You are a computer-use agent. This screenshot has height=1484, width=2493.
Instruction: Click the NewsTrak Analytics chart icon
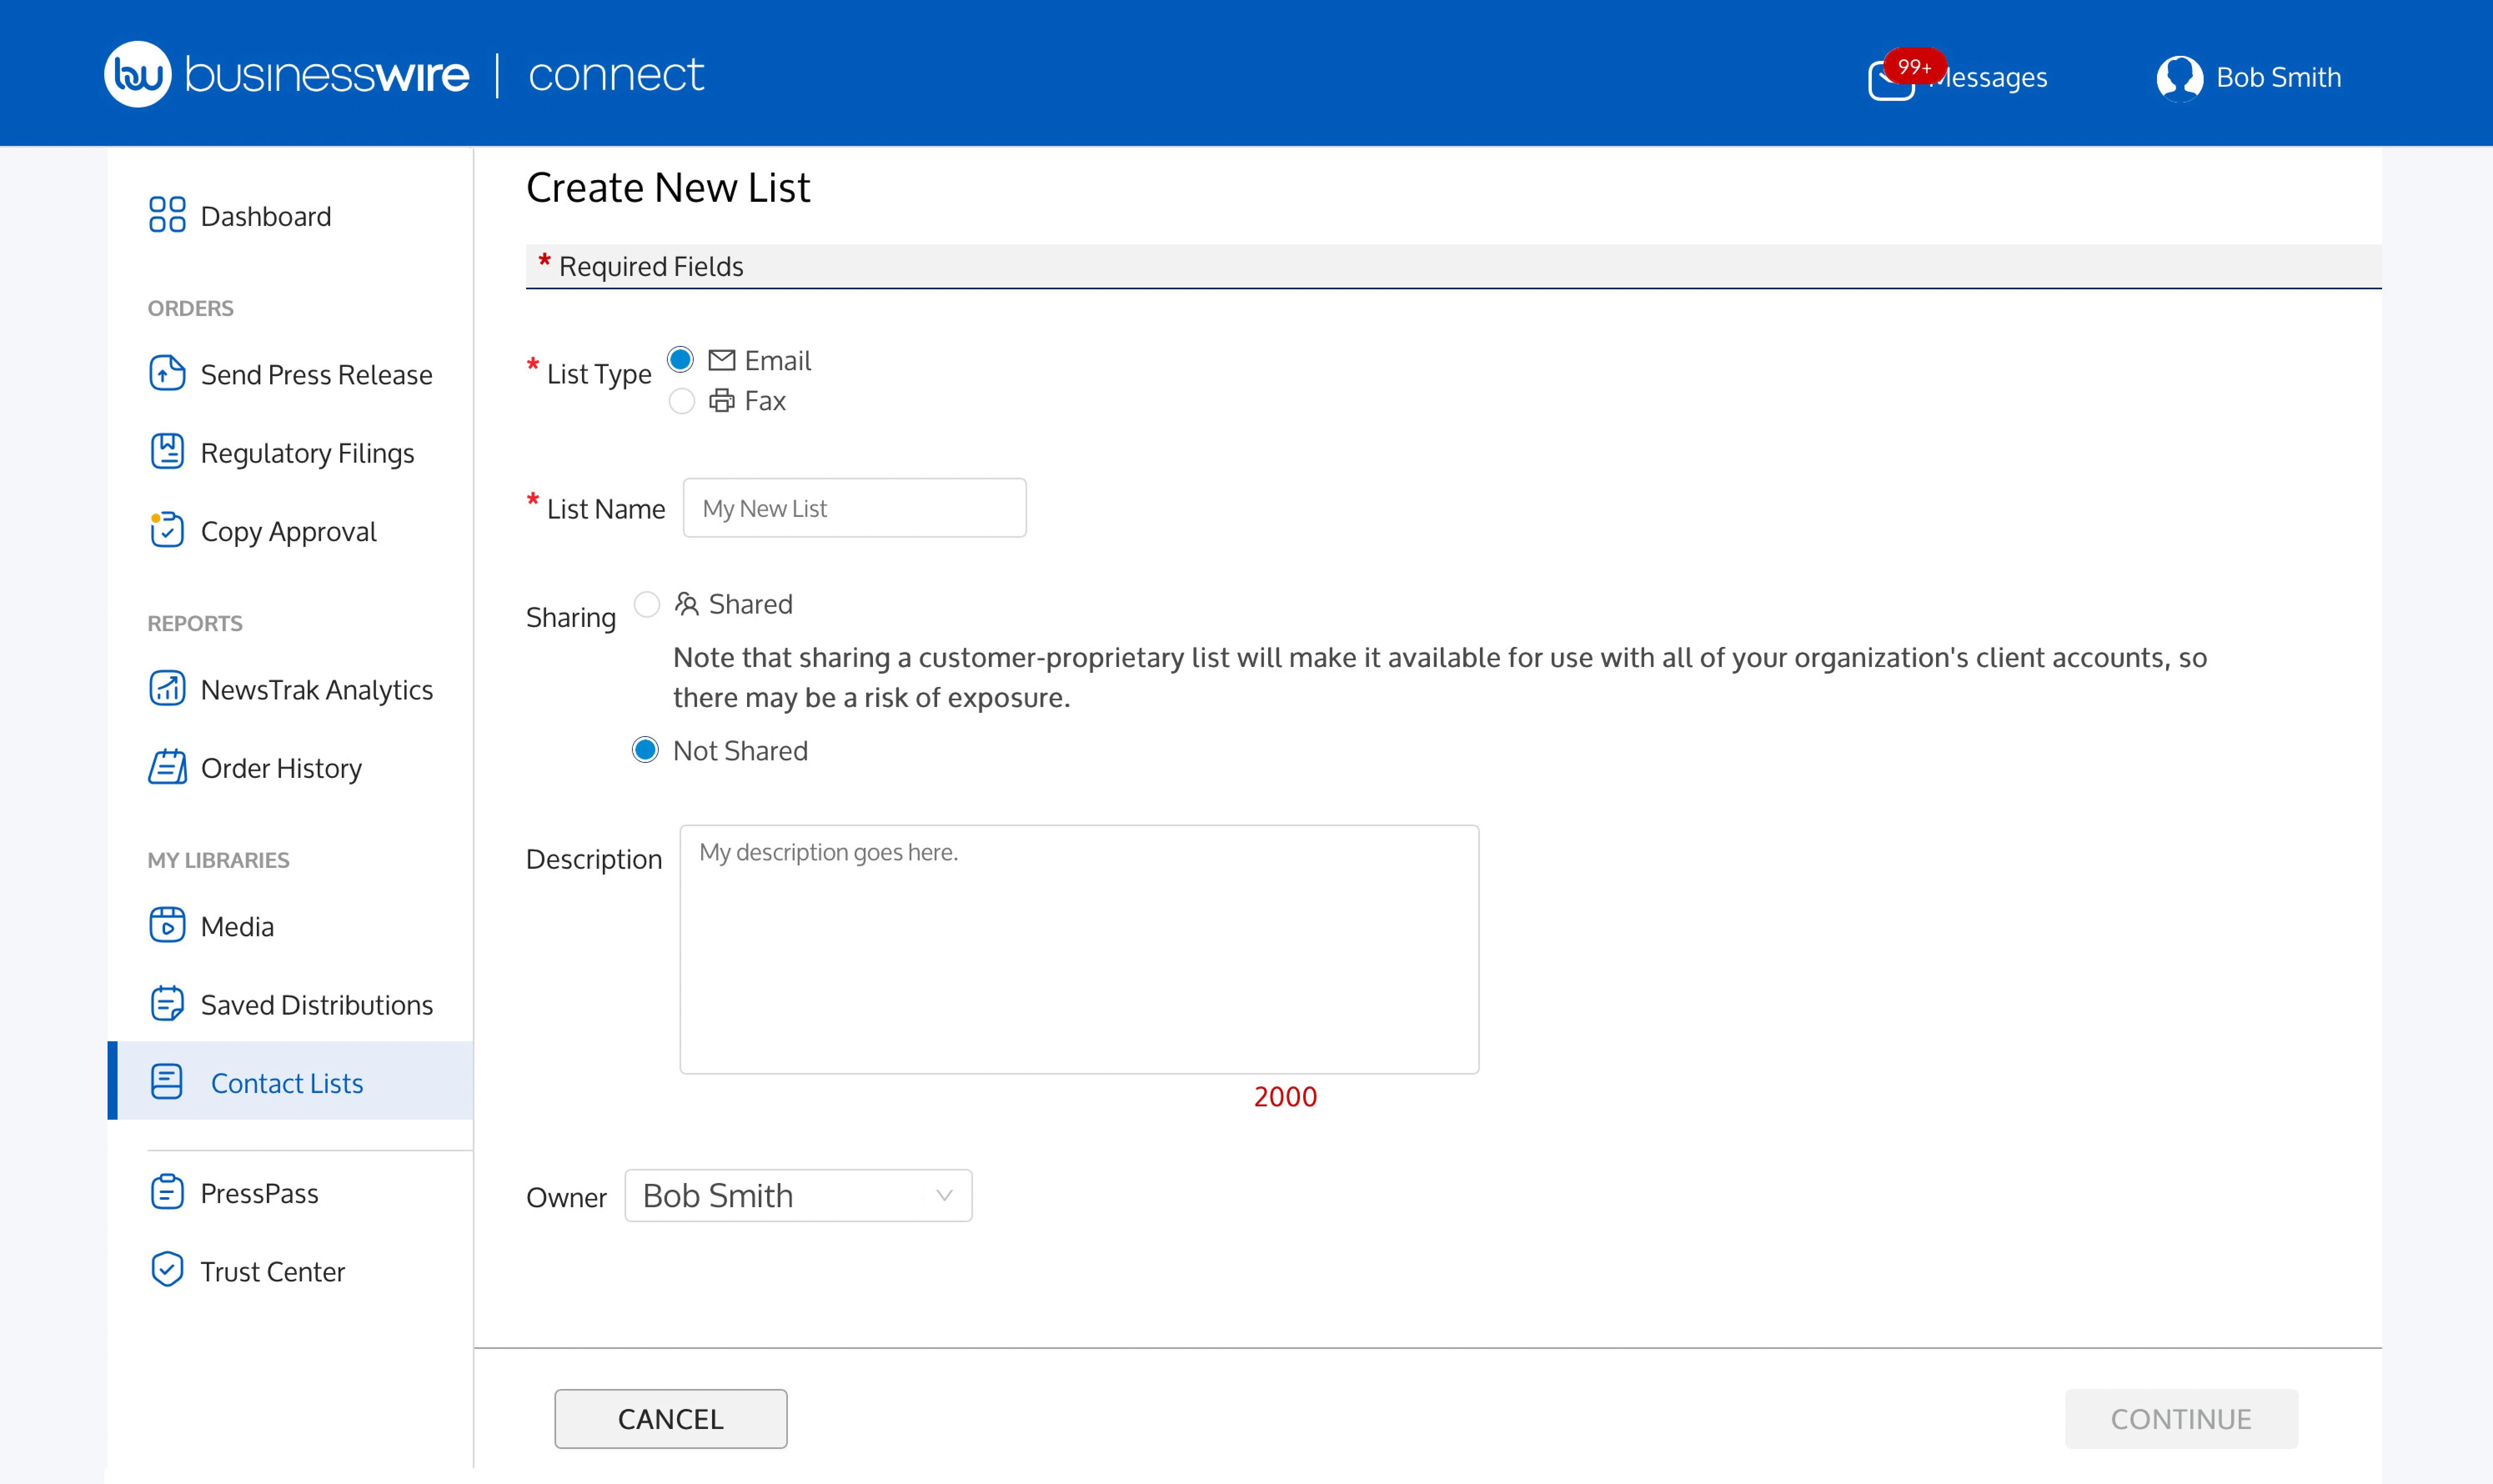tap(167, 688)
